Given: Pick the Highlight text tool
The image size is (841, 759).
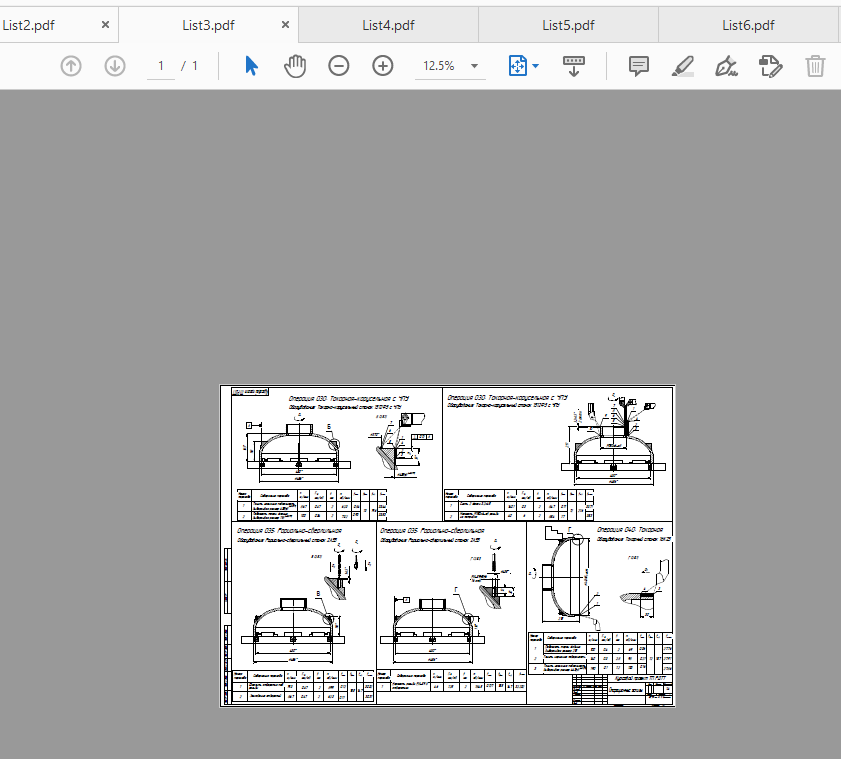Looking at the screenshot, I should (683, 66).
